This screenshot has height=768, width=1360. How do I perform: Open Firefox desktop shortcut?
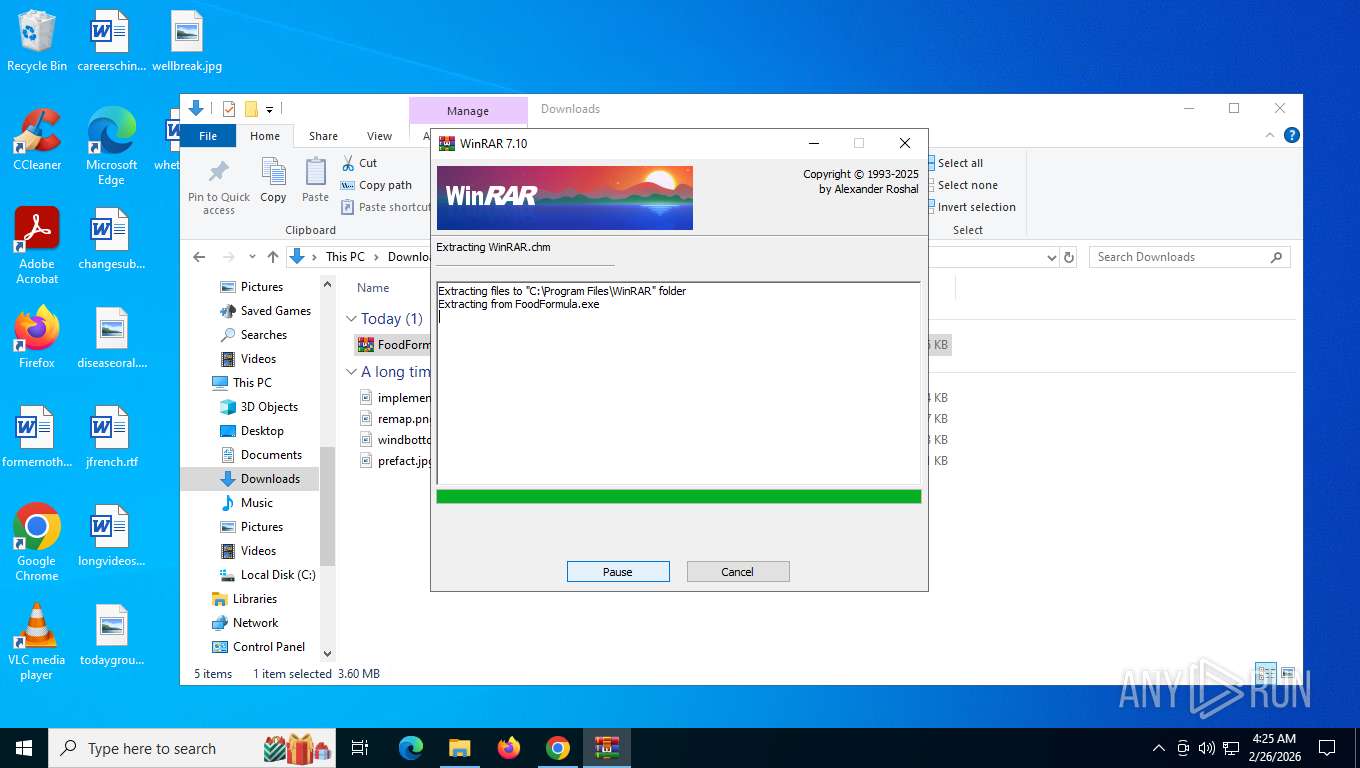coord(37,337)
